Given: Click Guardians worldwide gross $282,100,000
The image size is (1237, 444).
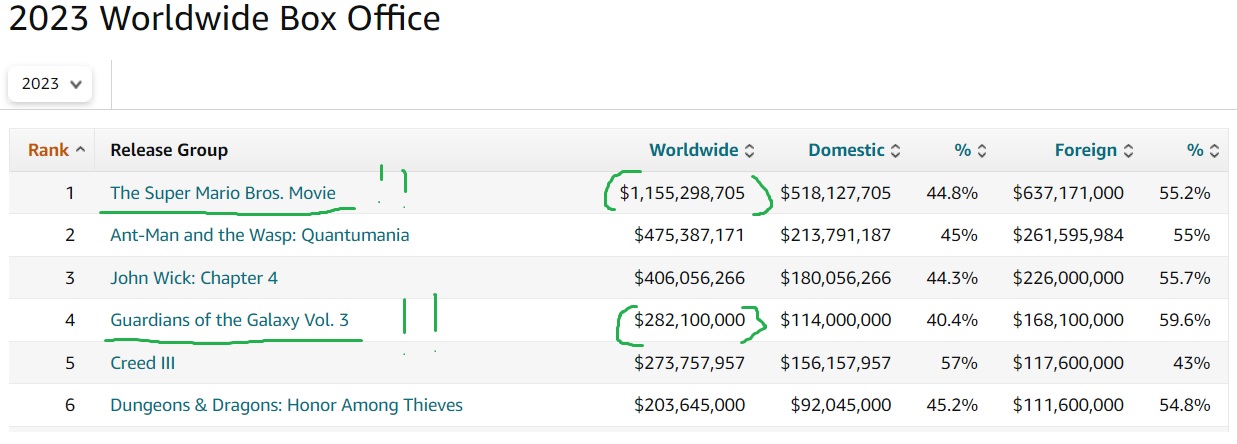Looking at the screenshot, I should pyautogui.click(x=689, y=321).
